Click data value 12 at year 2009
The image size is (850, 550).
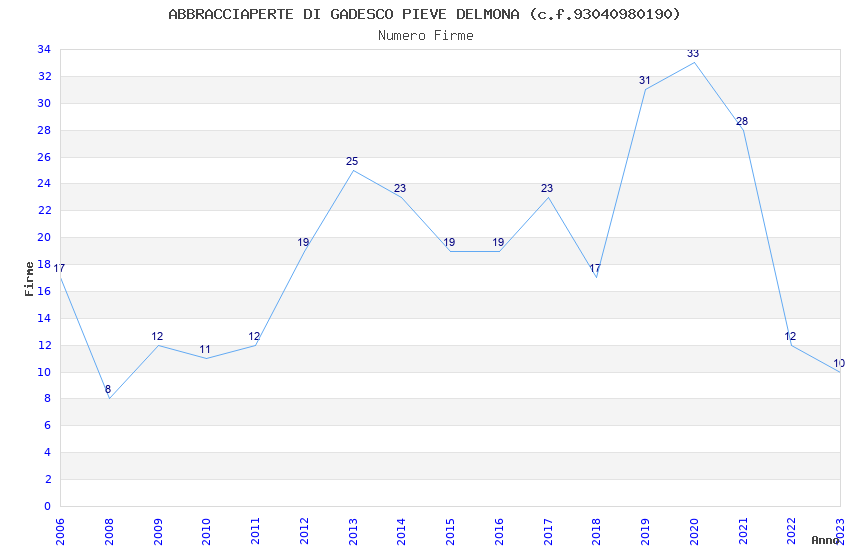tap(157, 337)
